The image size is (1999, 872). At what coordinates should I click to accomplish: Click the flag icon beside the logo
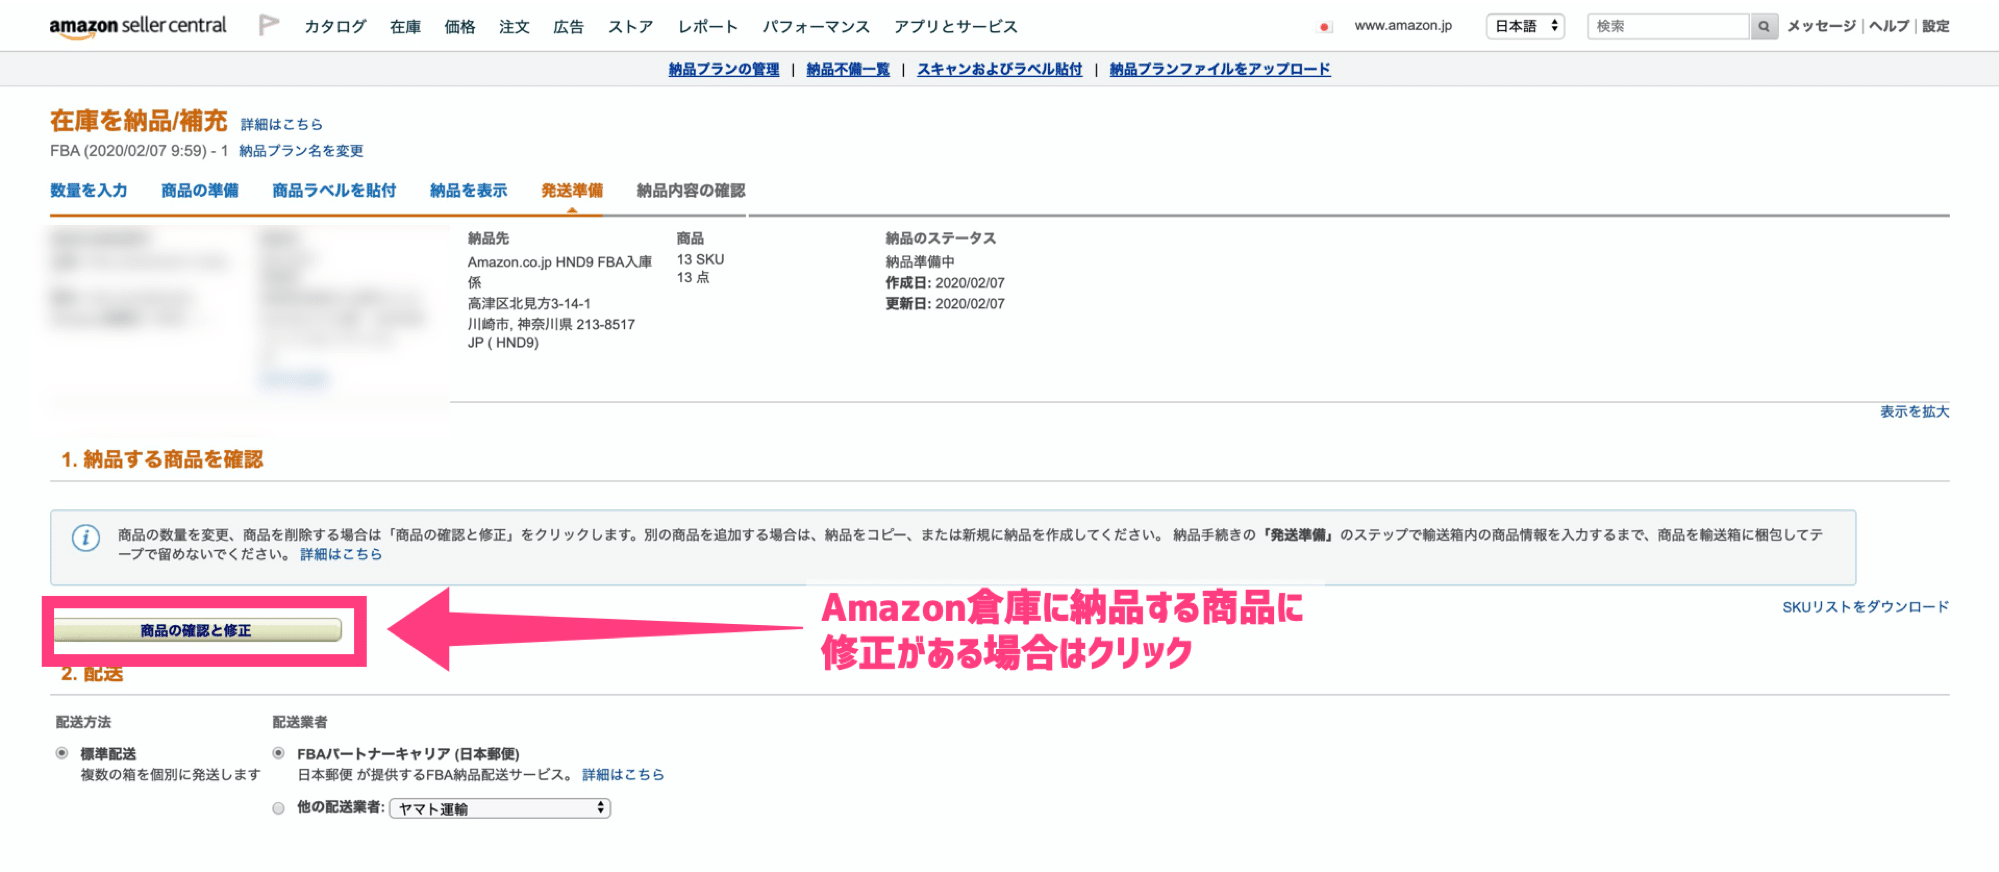268,25
